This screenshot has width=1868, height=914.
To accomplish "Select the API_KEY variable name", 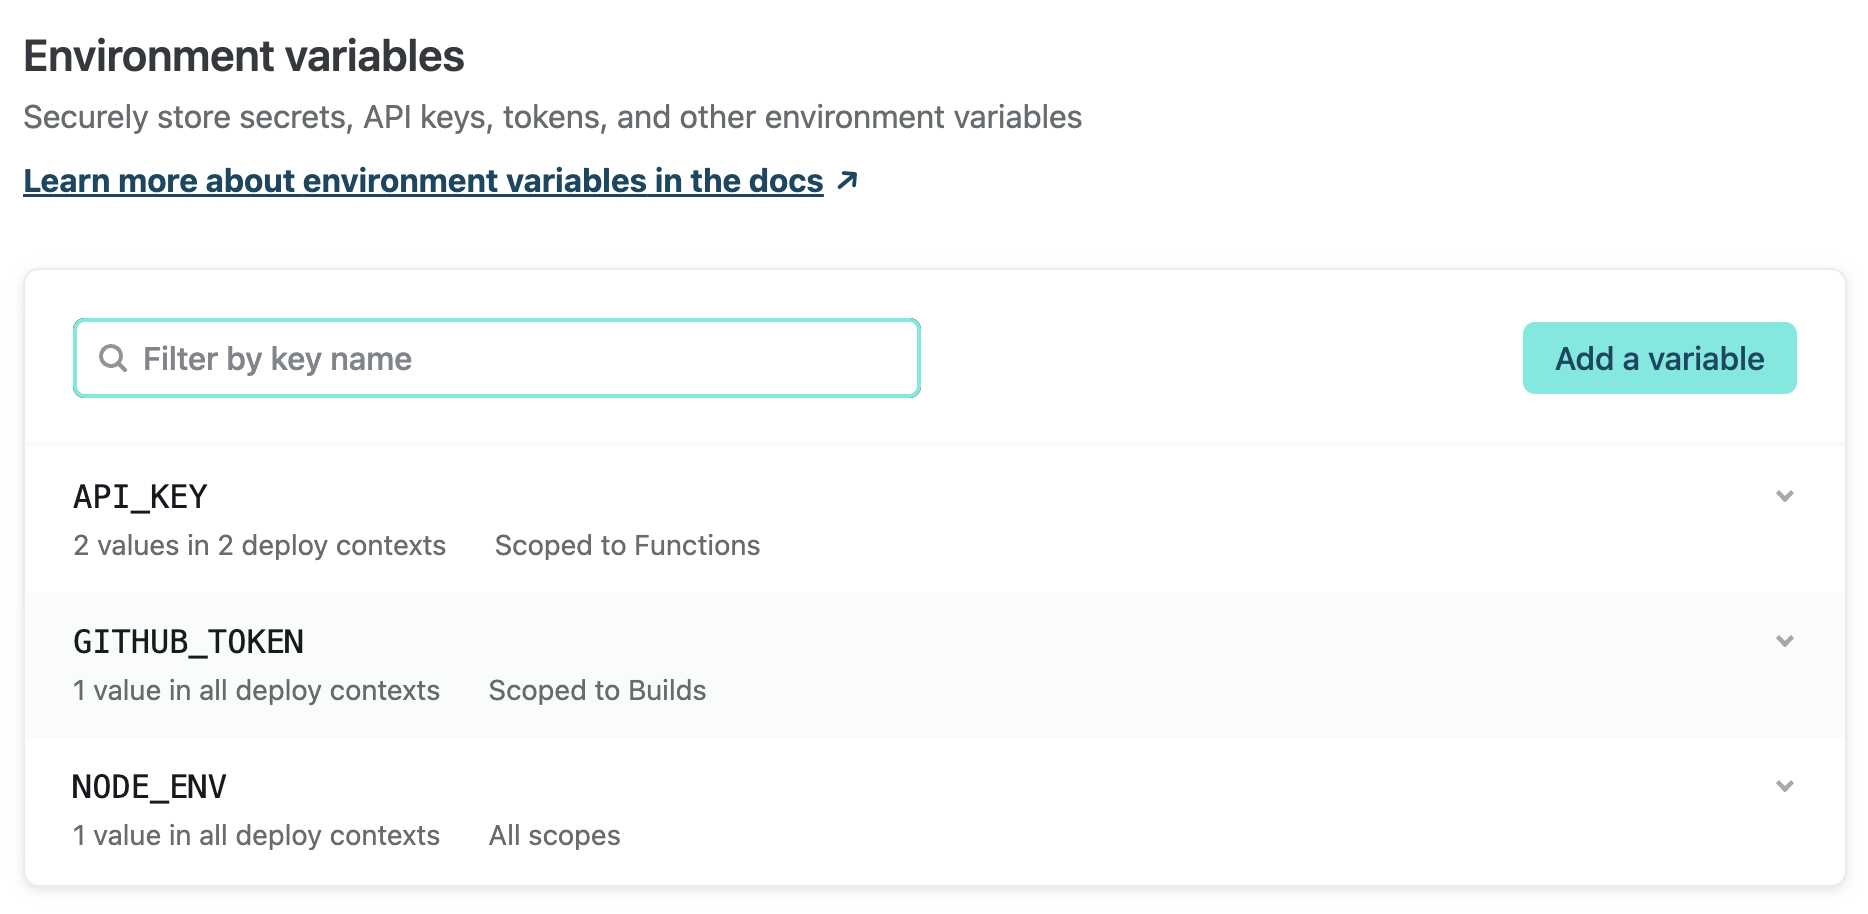I will pyautogui.click(x=140, y=497).
